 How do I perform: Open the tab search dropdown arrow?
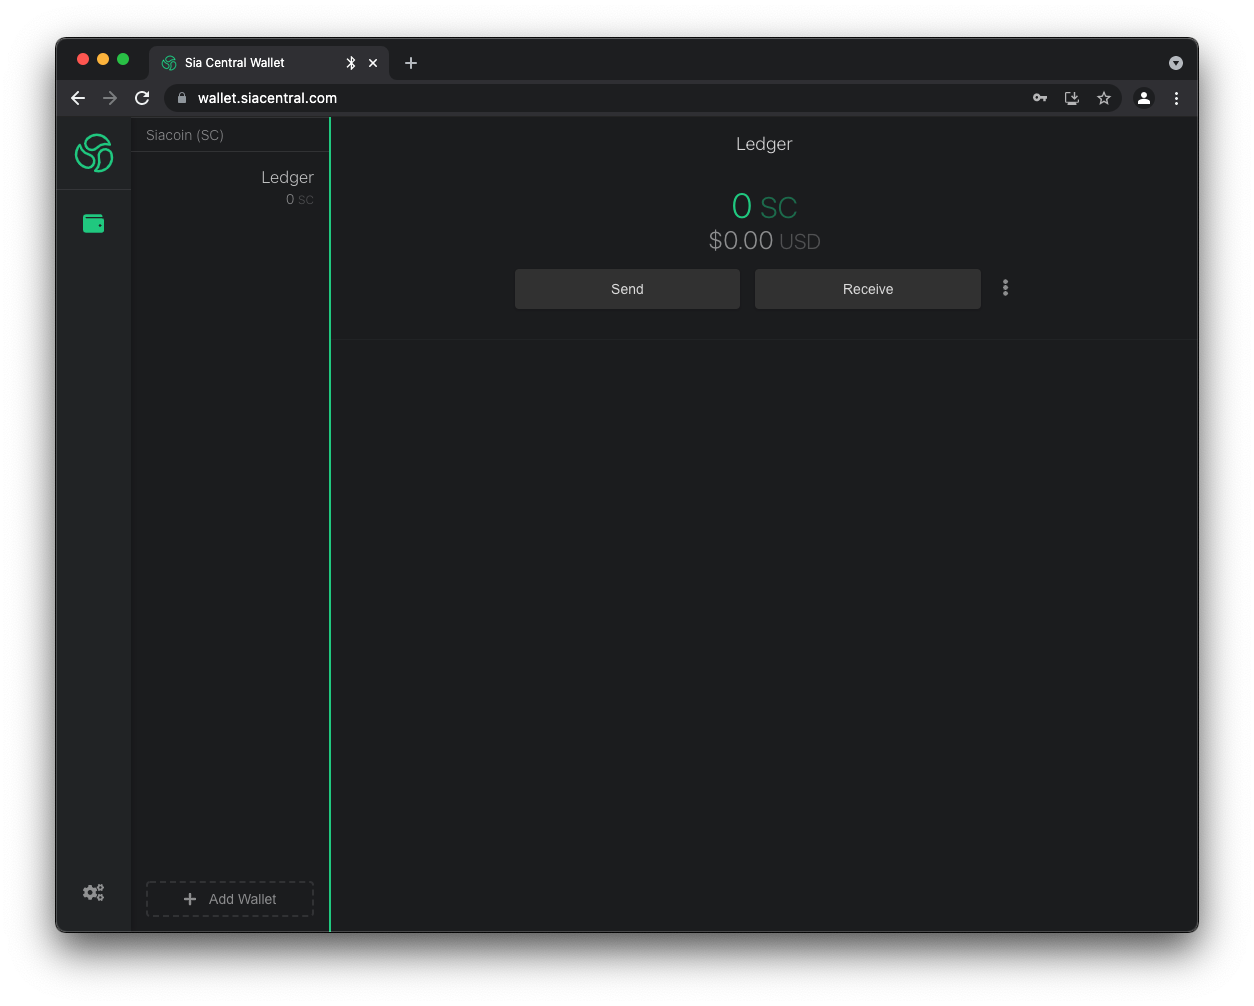pyautogui.click(x=1176, y=63)
